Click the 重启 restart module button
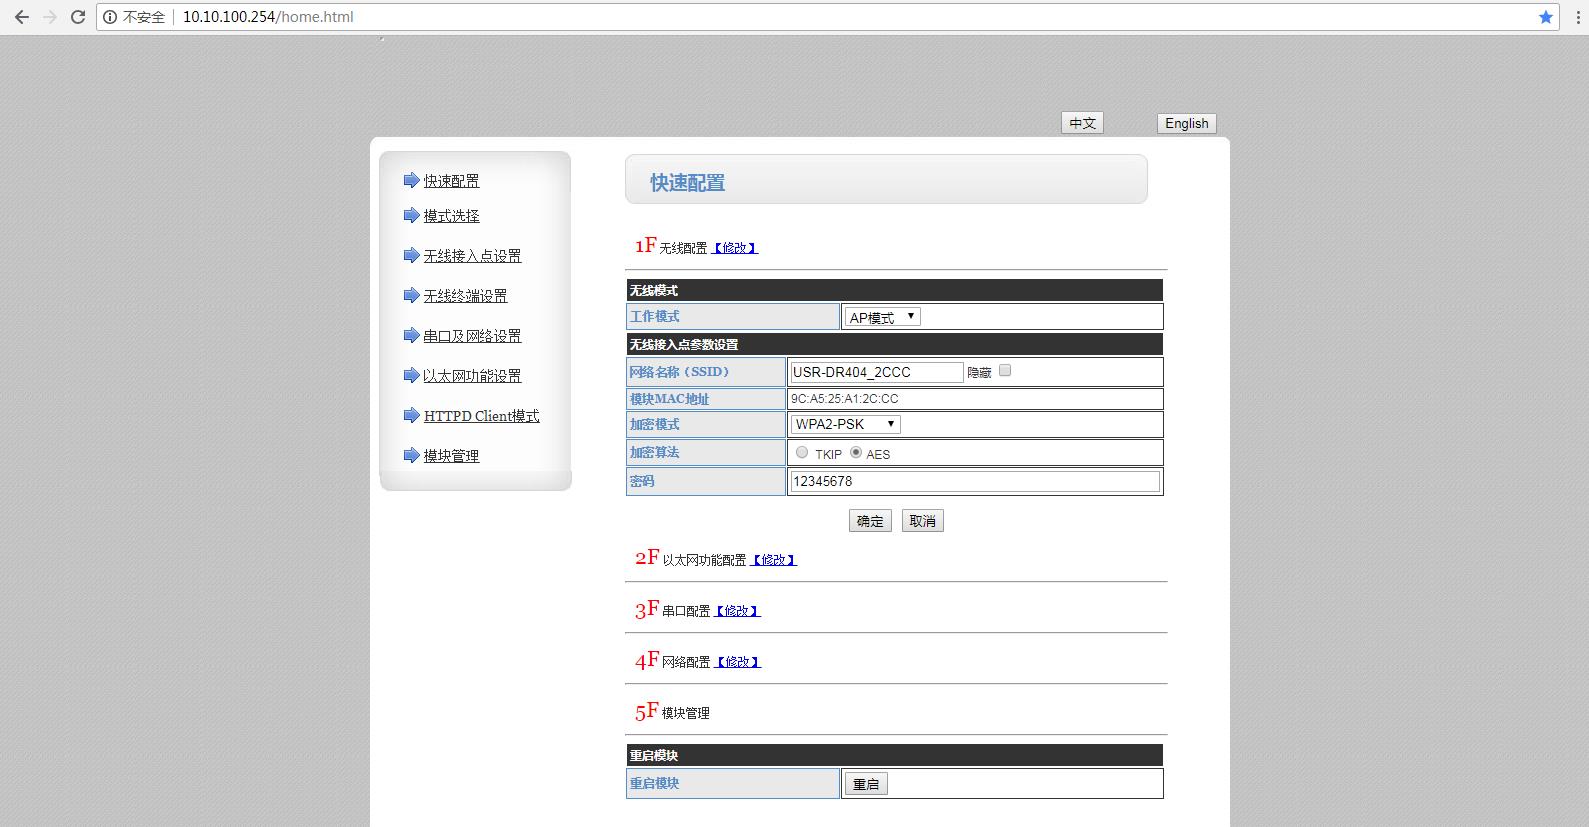The width and height of the screenshot is (1589, 827). (866, 784)
